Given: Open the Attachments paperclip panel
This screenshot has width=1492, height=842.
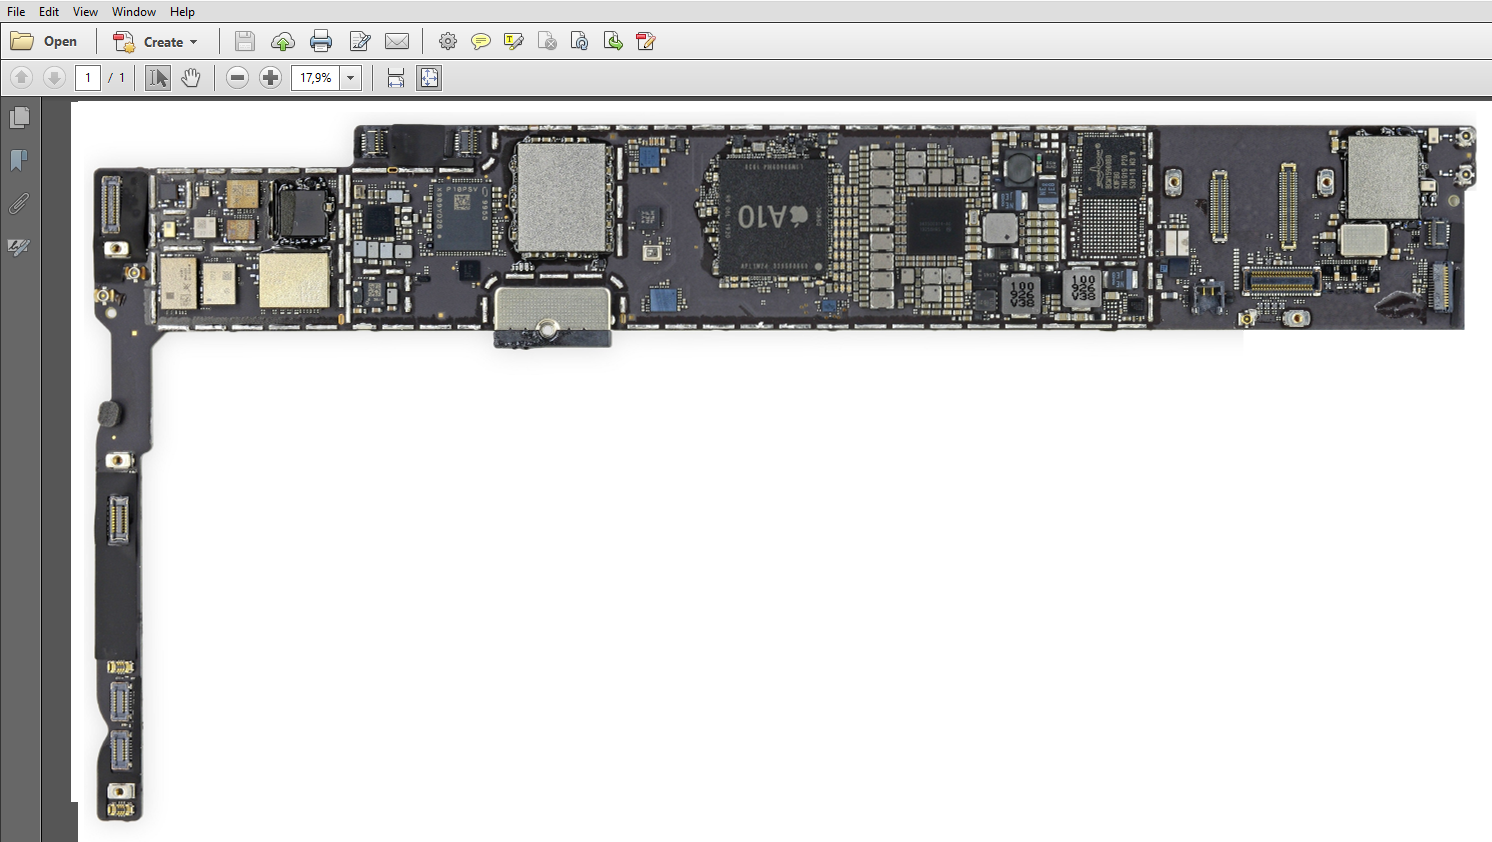Looking at the screenshot, I should pos(19,204).
